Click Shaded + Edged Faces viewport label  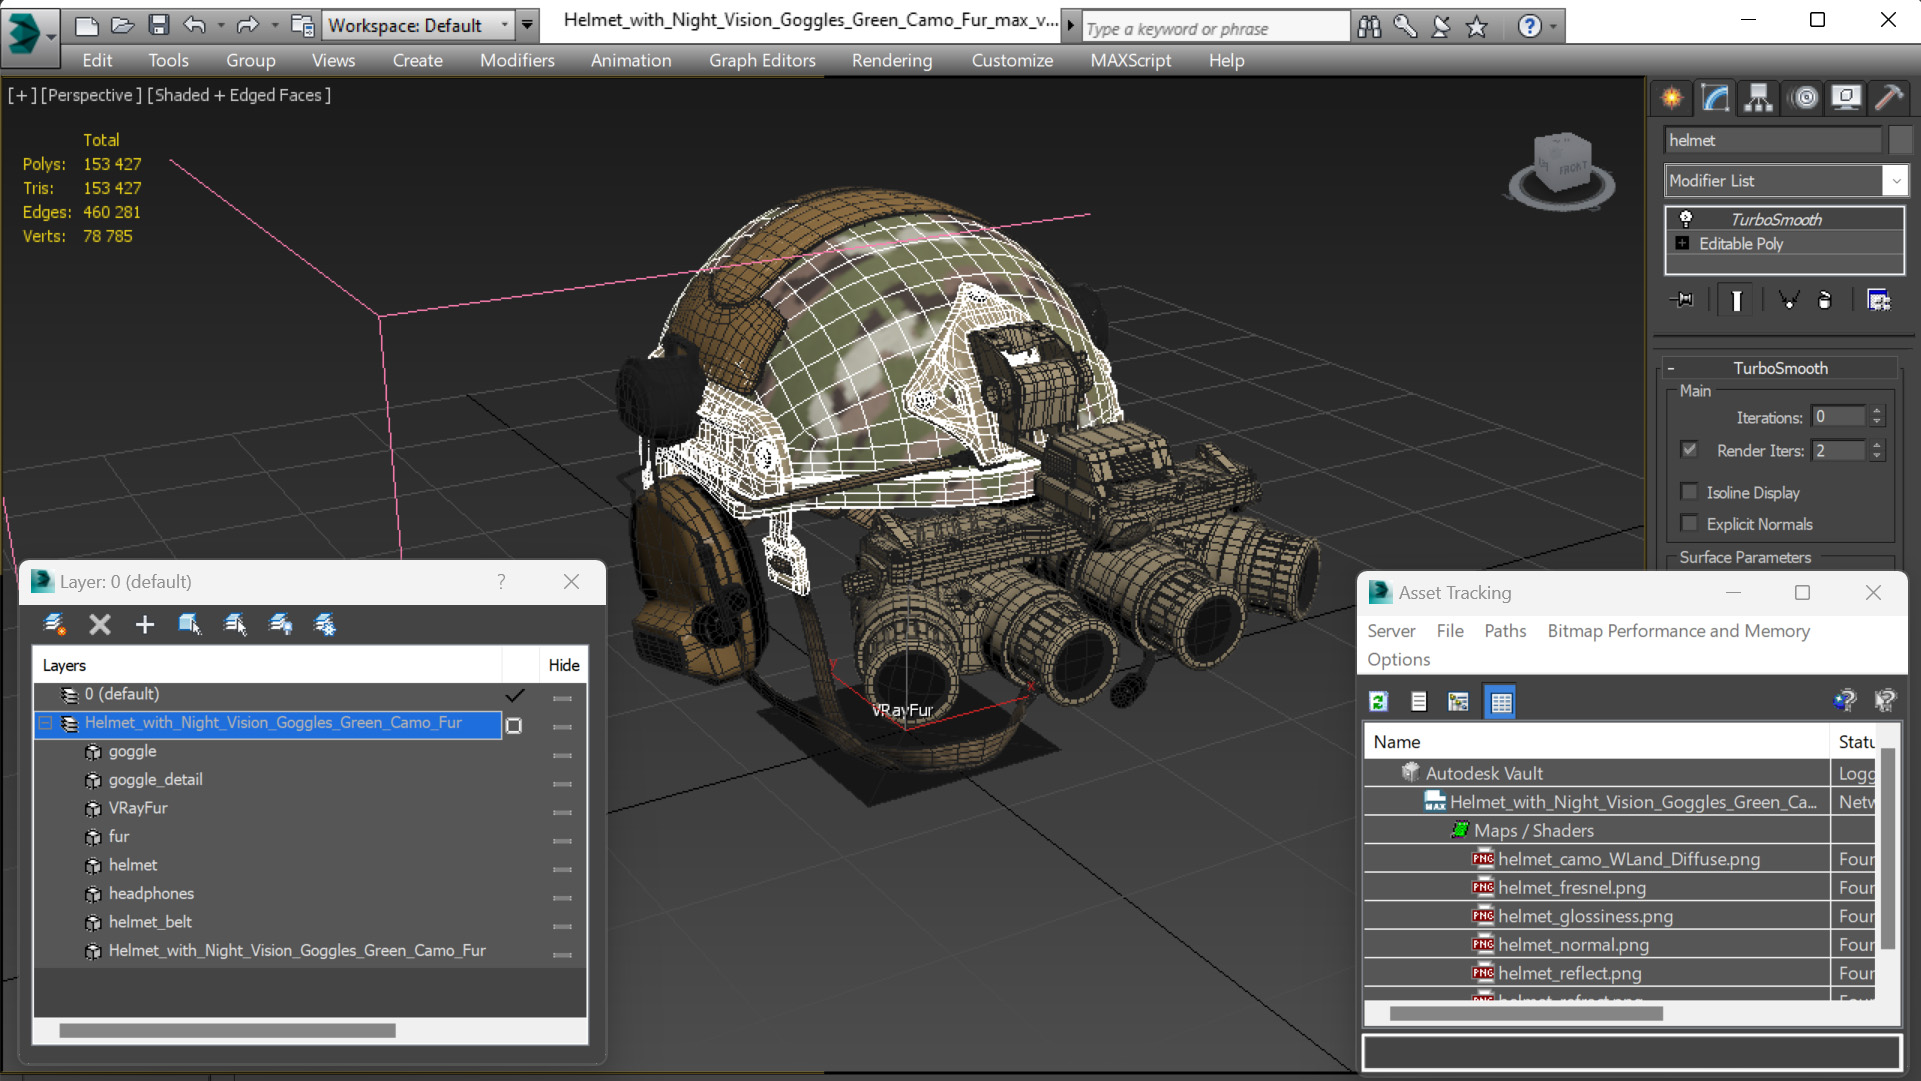[239, 95]
